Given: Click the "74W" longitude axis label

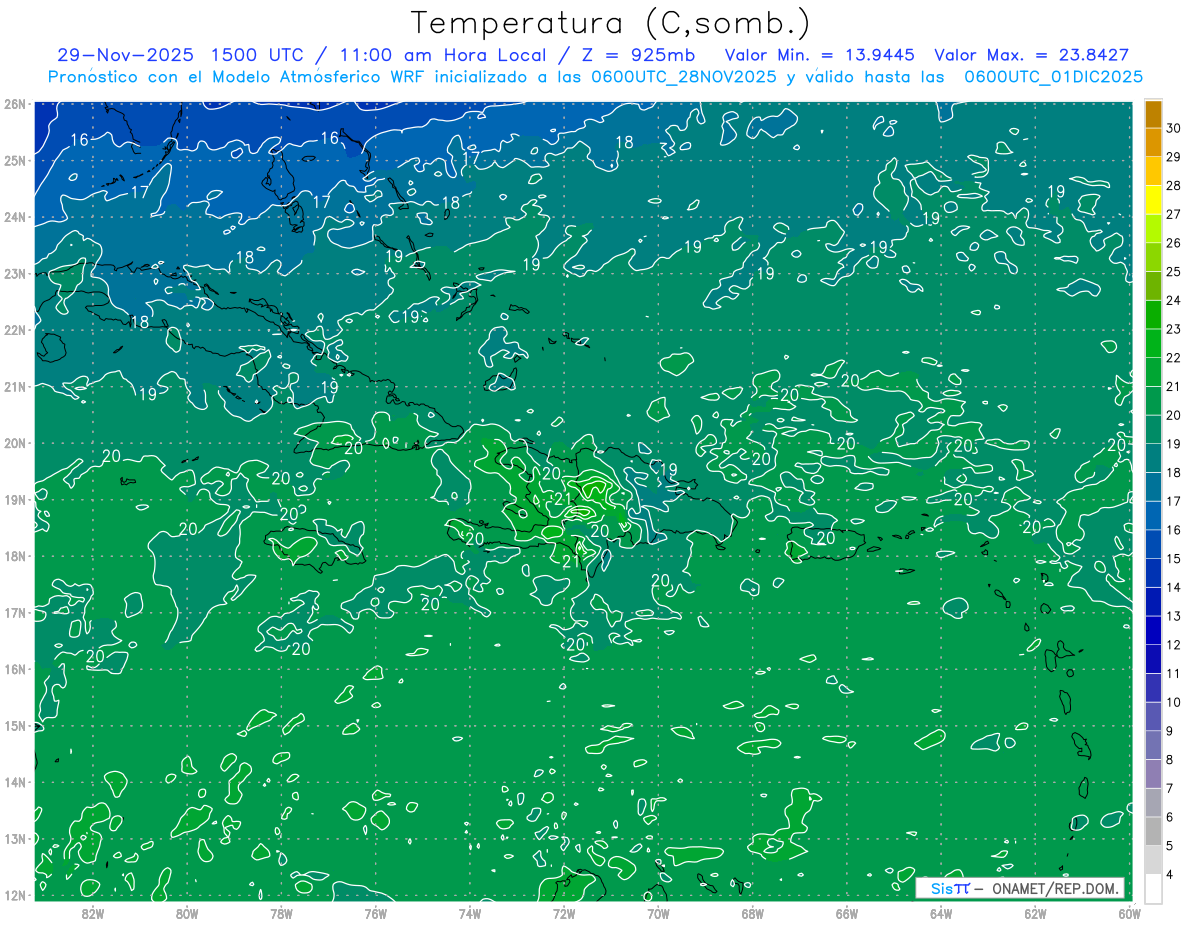Looking at the screenshot, I should coord(470,913).
